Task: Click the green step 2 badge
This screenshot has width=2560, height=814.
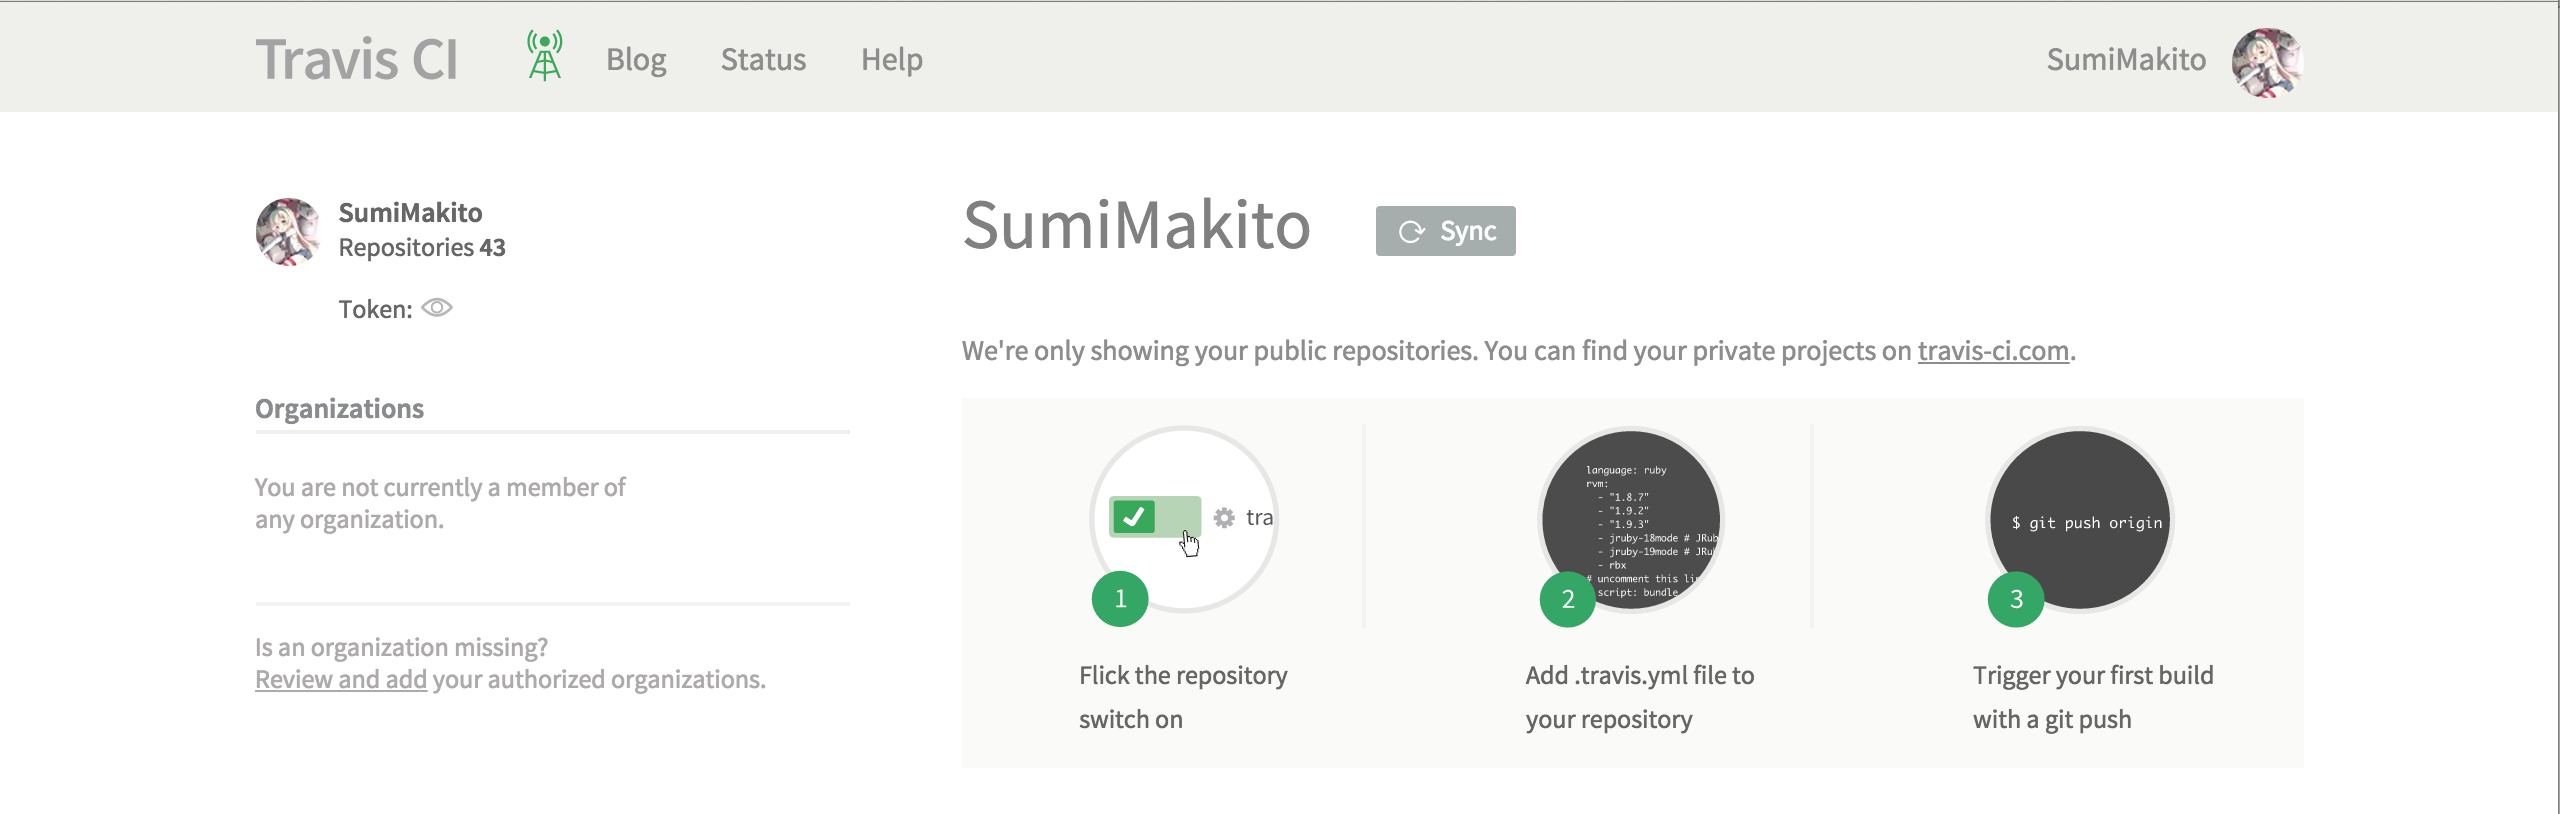Action: (1568, 599)
